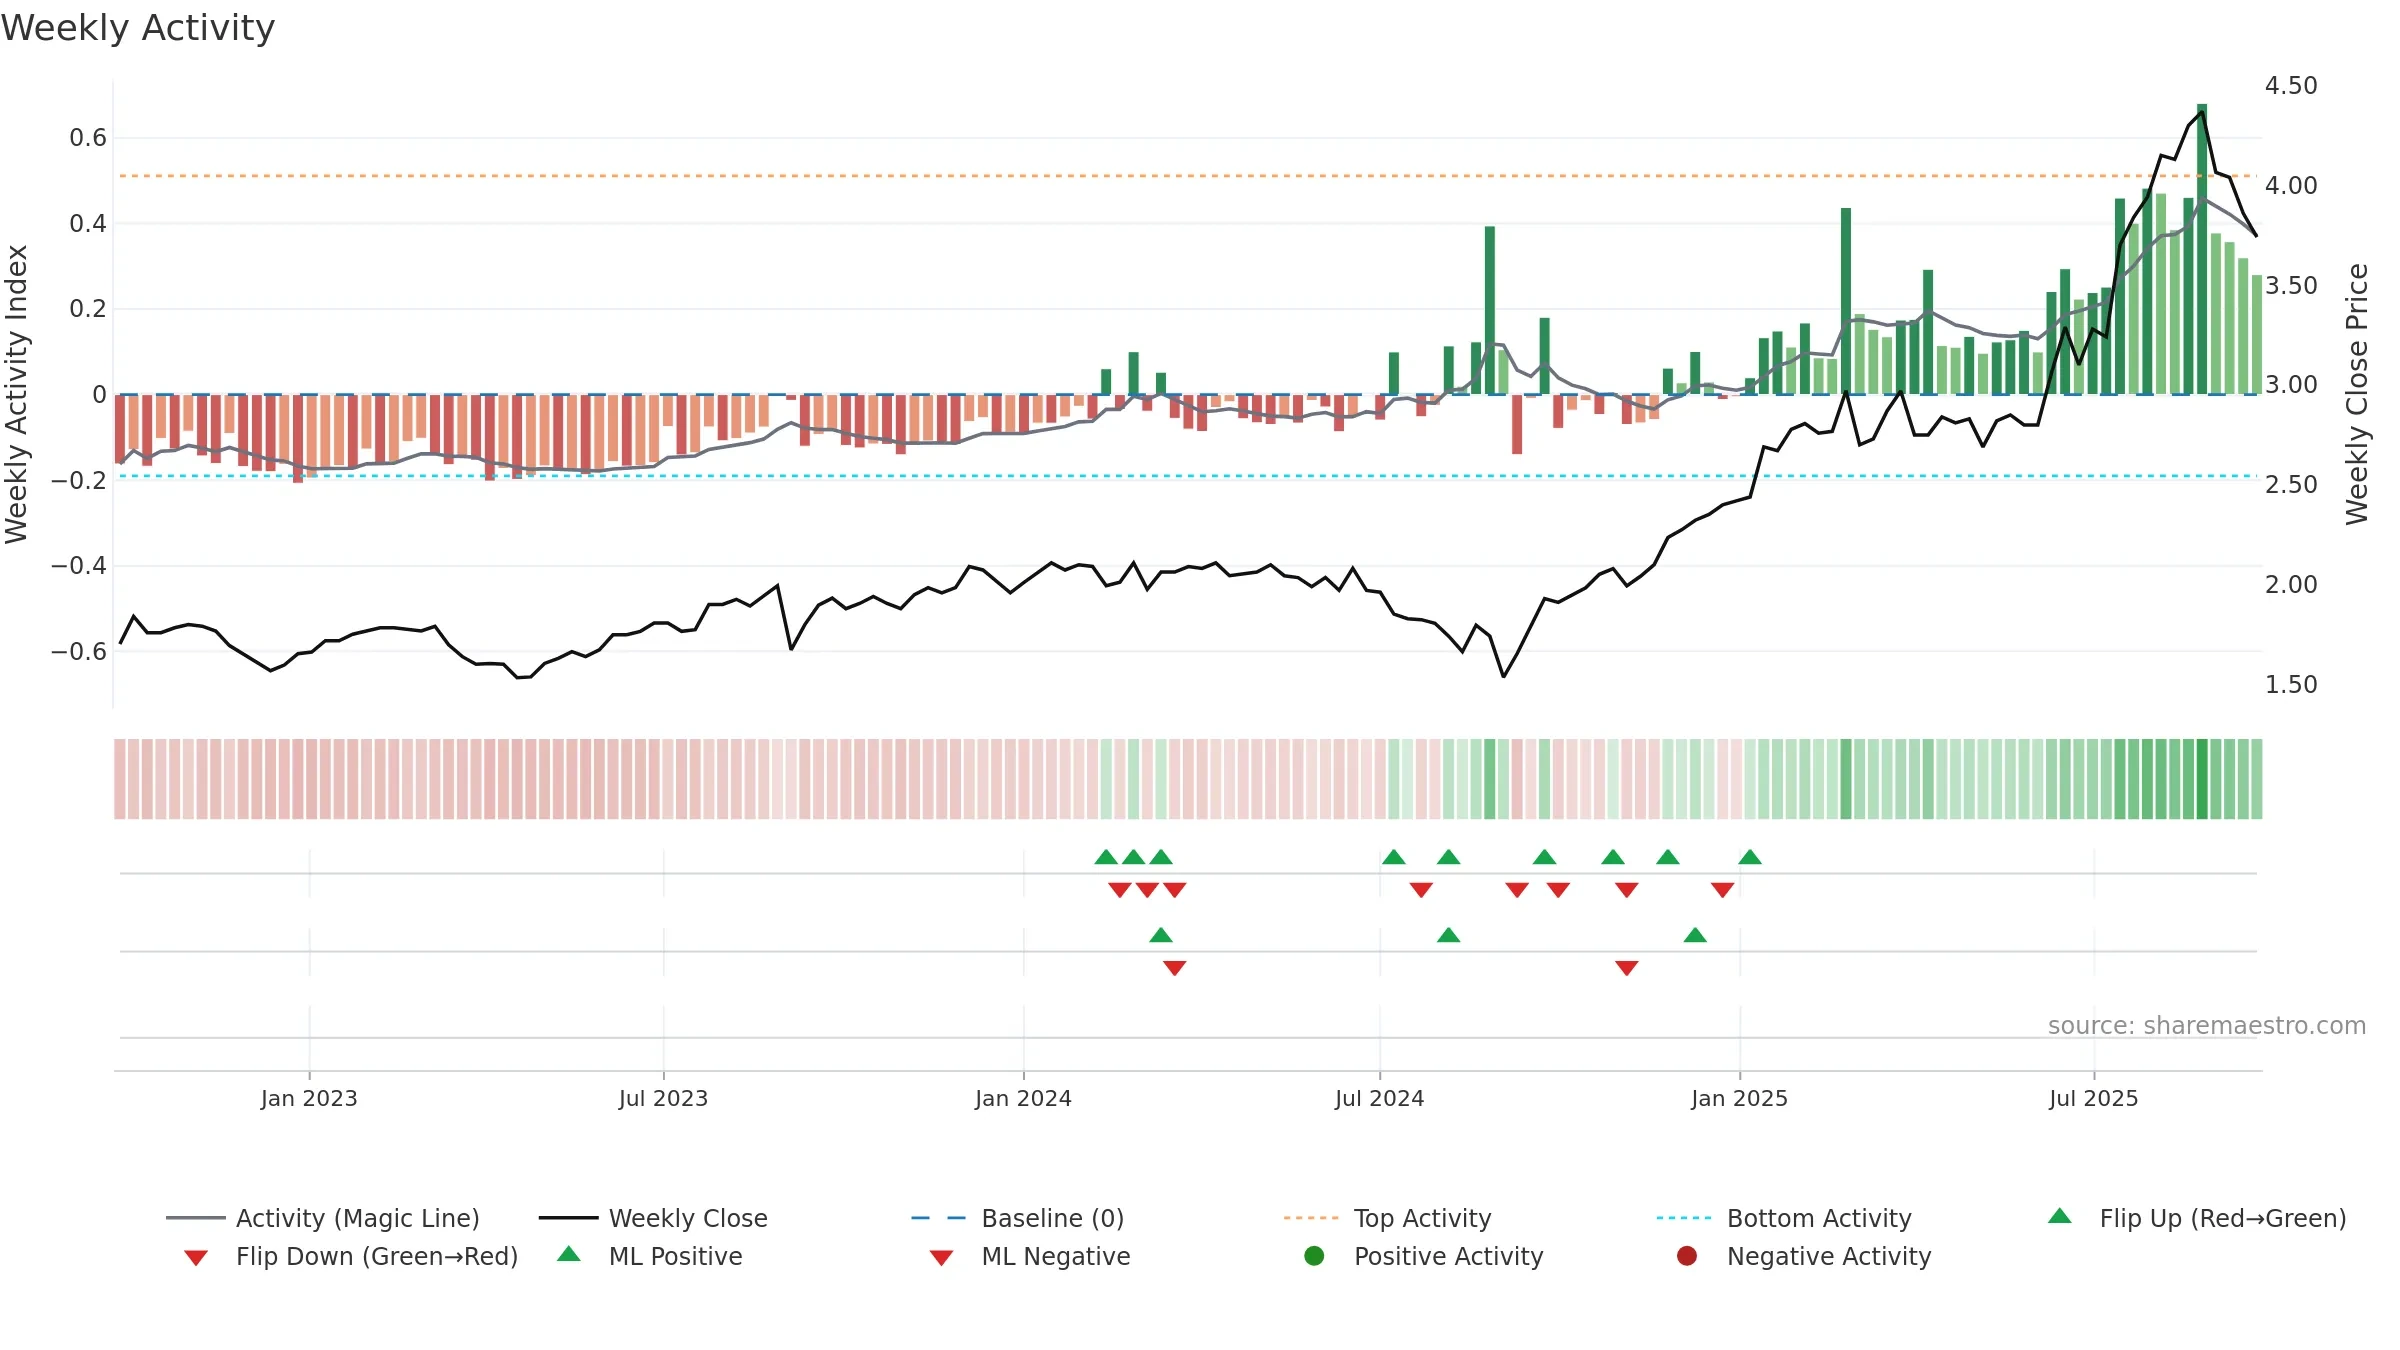
Task: Click the −0.2 left axis tick label
Action: (x=79, y=480)
